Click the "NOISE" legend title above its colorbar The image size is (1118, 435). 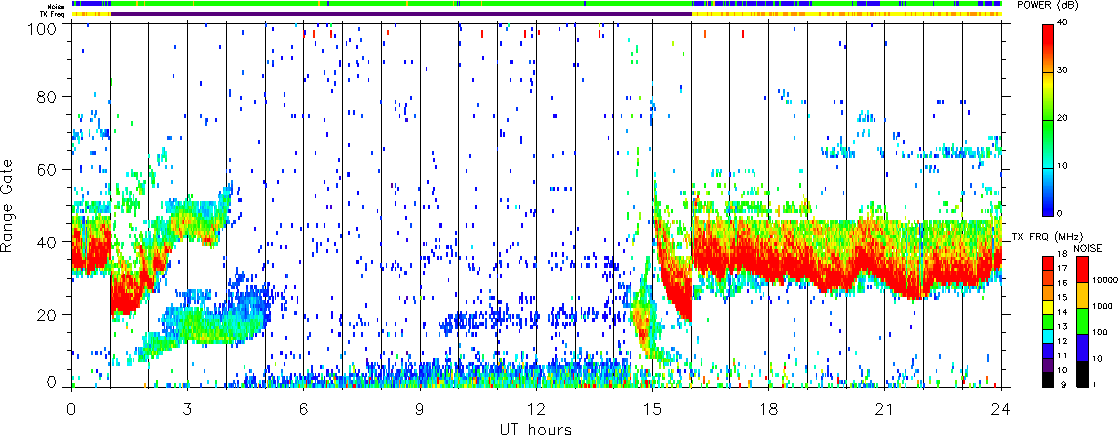point(1088,248)
